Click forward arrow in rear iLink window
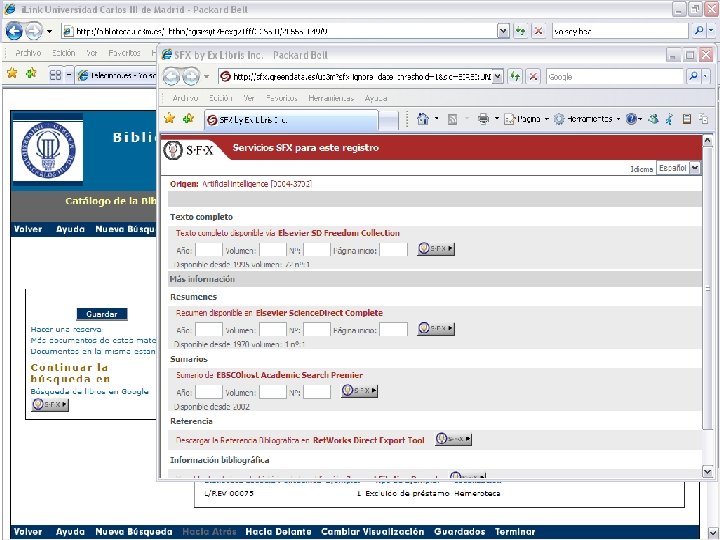 (x=33, y=31)
